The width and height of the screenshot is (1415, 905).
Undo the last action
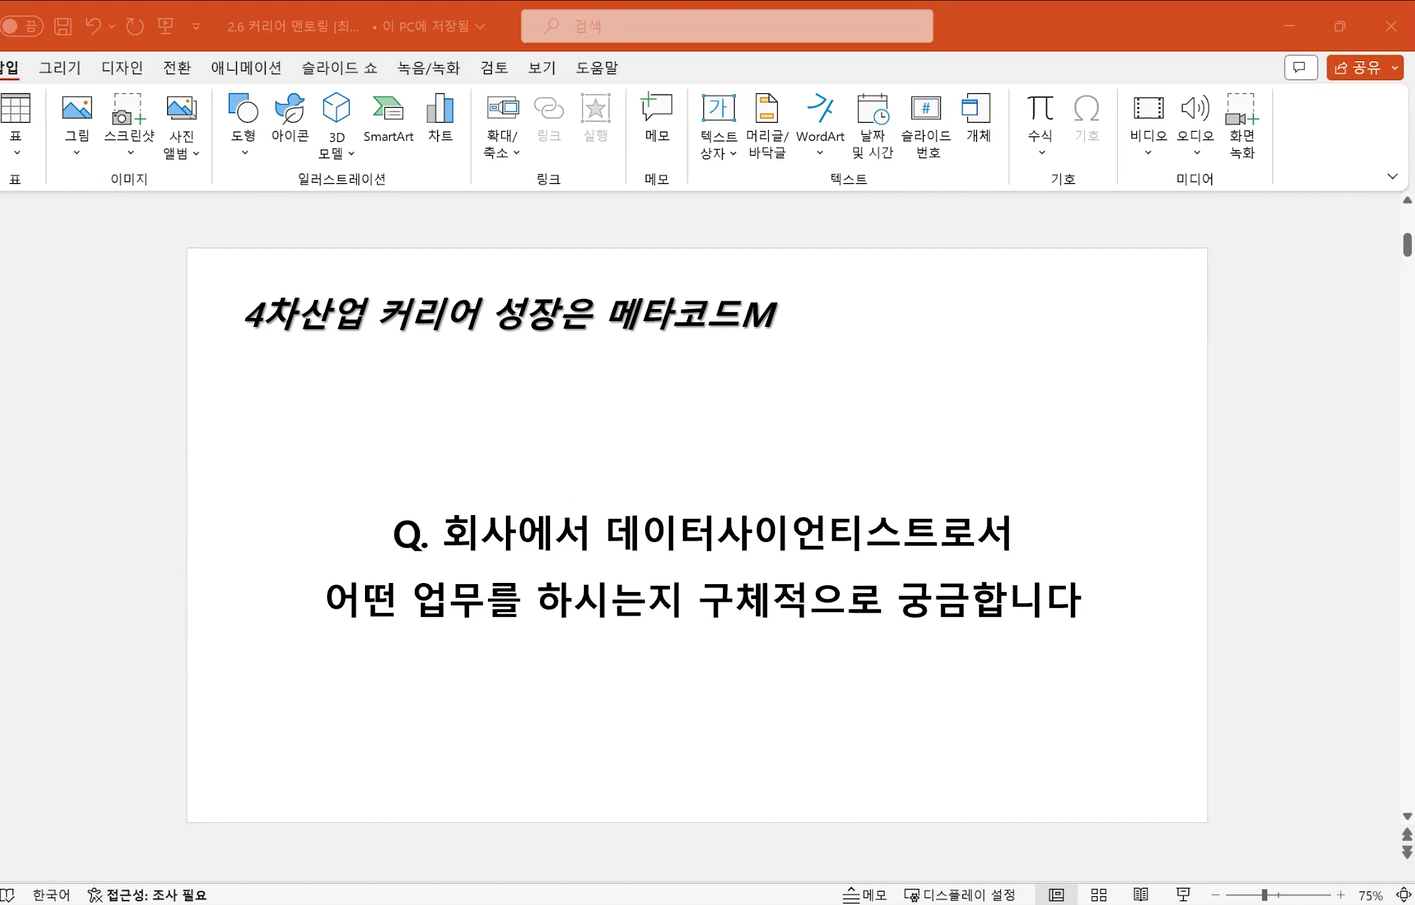click(x=93, y=26)
